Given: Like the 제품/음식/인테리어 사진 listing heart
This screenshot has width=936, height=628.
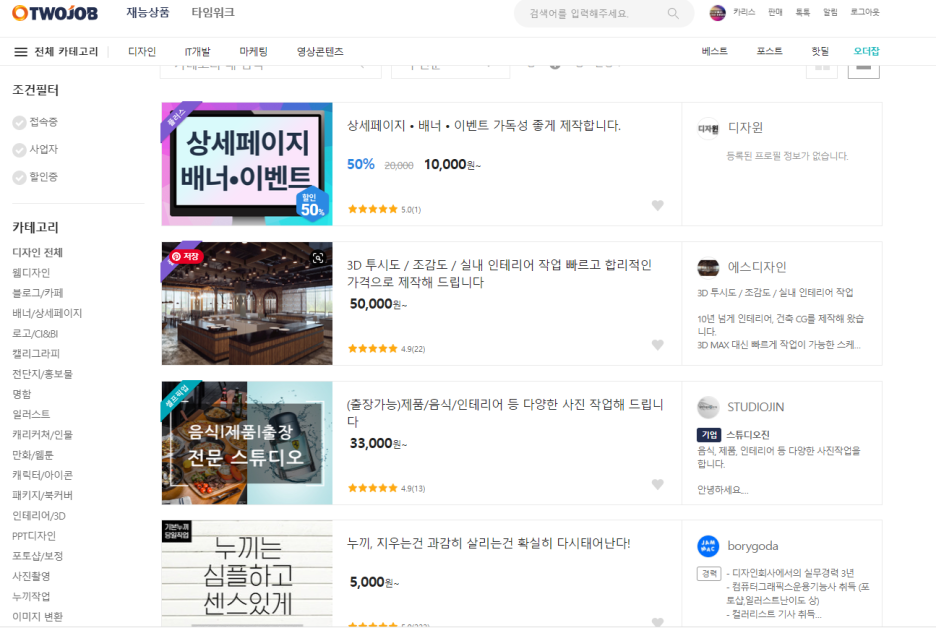Looking at the screenshot, I should (657, 484).
